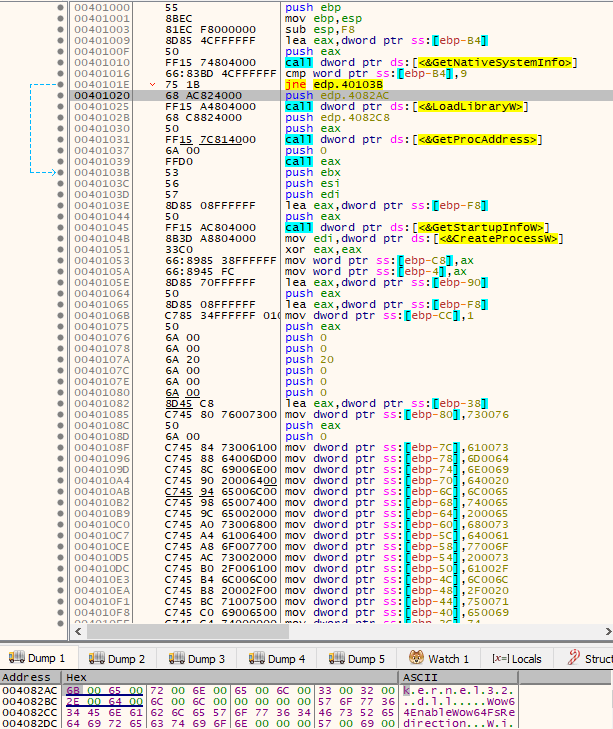Viewport: 613px width, 729px height.
Task: Select the highlighted push edp.4082AC instruction
Action: coord(337,95)
